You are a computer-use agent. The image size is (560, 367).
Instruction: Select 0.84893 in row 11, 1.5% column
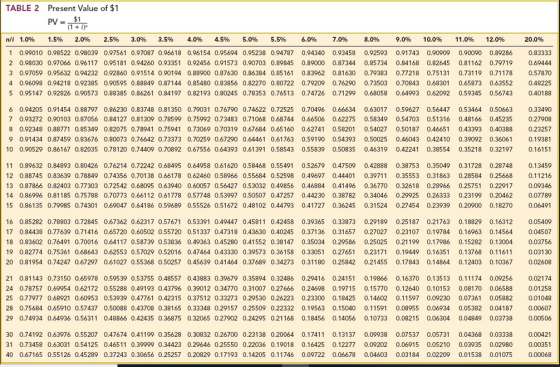tap(59, 166)
